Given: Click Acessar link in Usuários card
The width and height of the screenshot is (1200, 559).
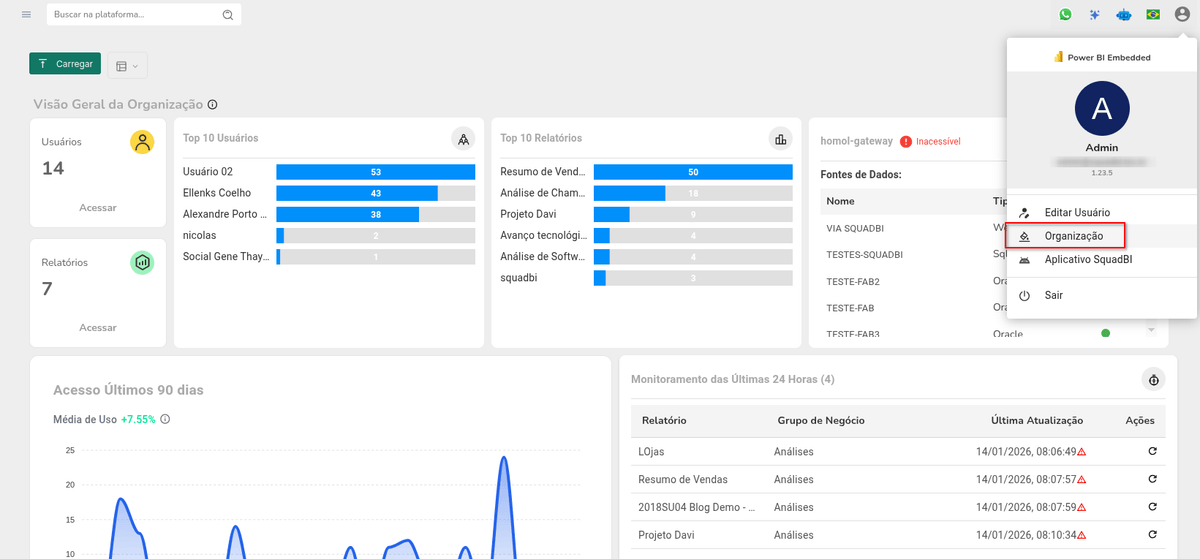Looking at the screenshot, I should tap(98, 208).
